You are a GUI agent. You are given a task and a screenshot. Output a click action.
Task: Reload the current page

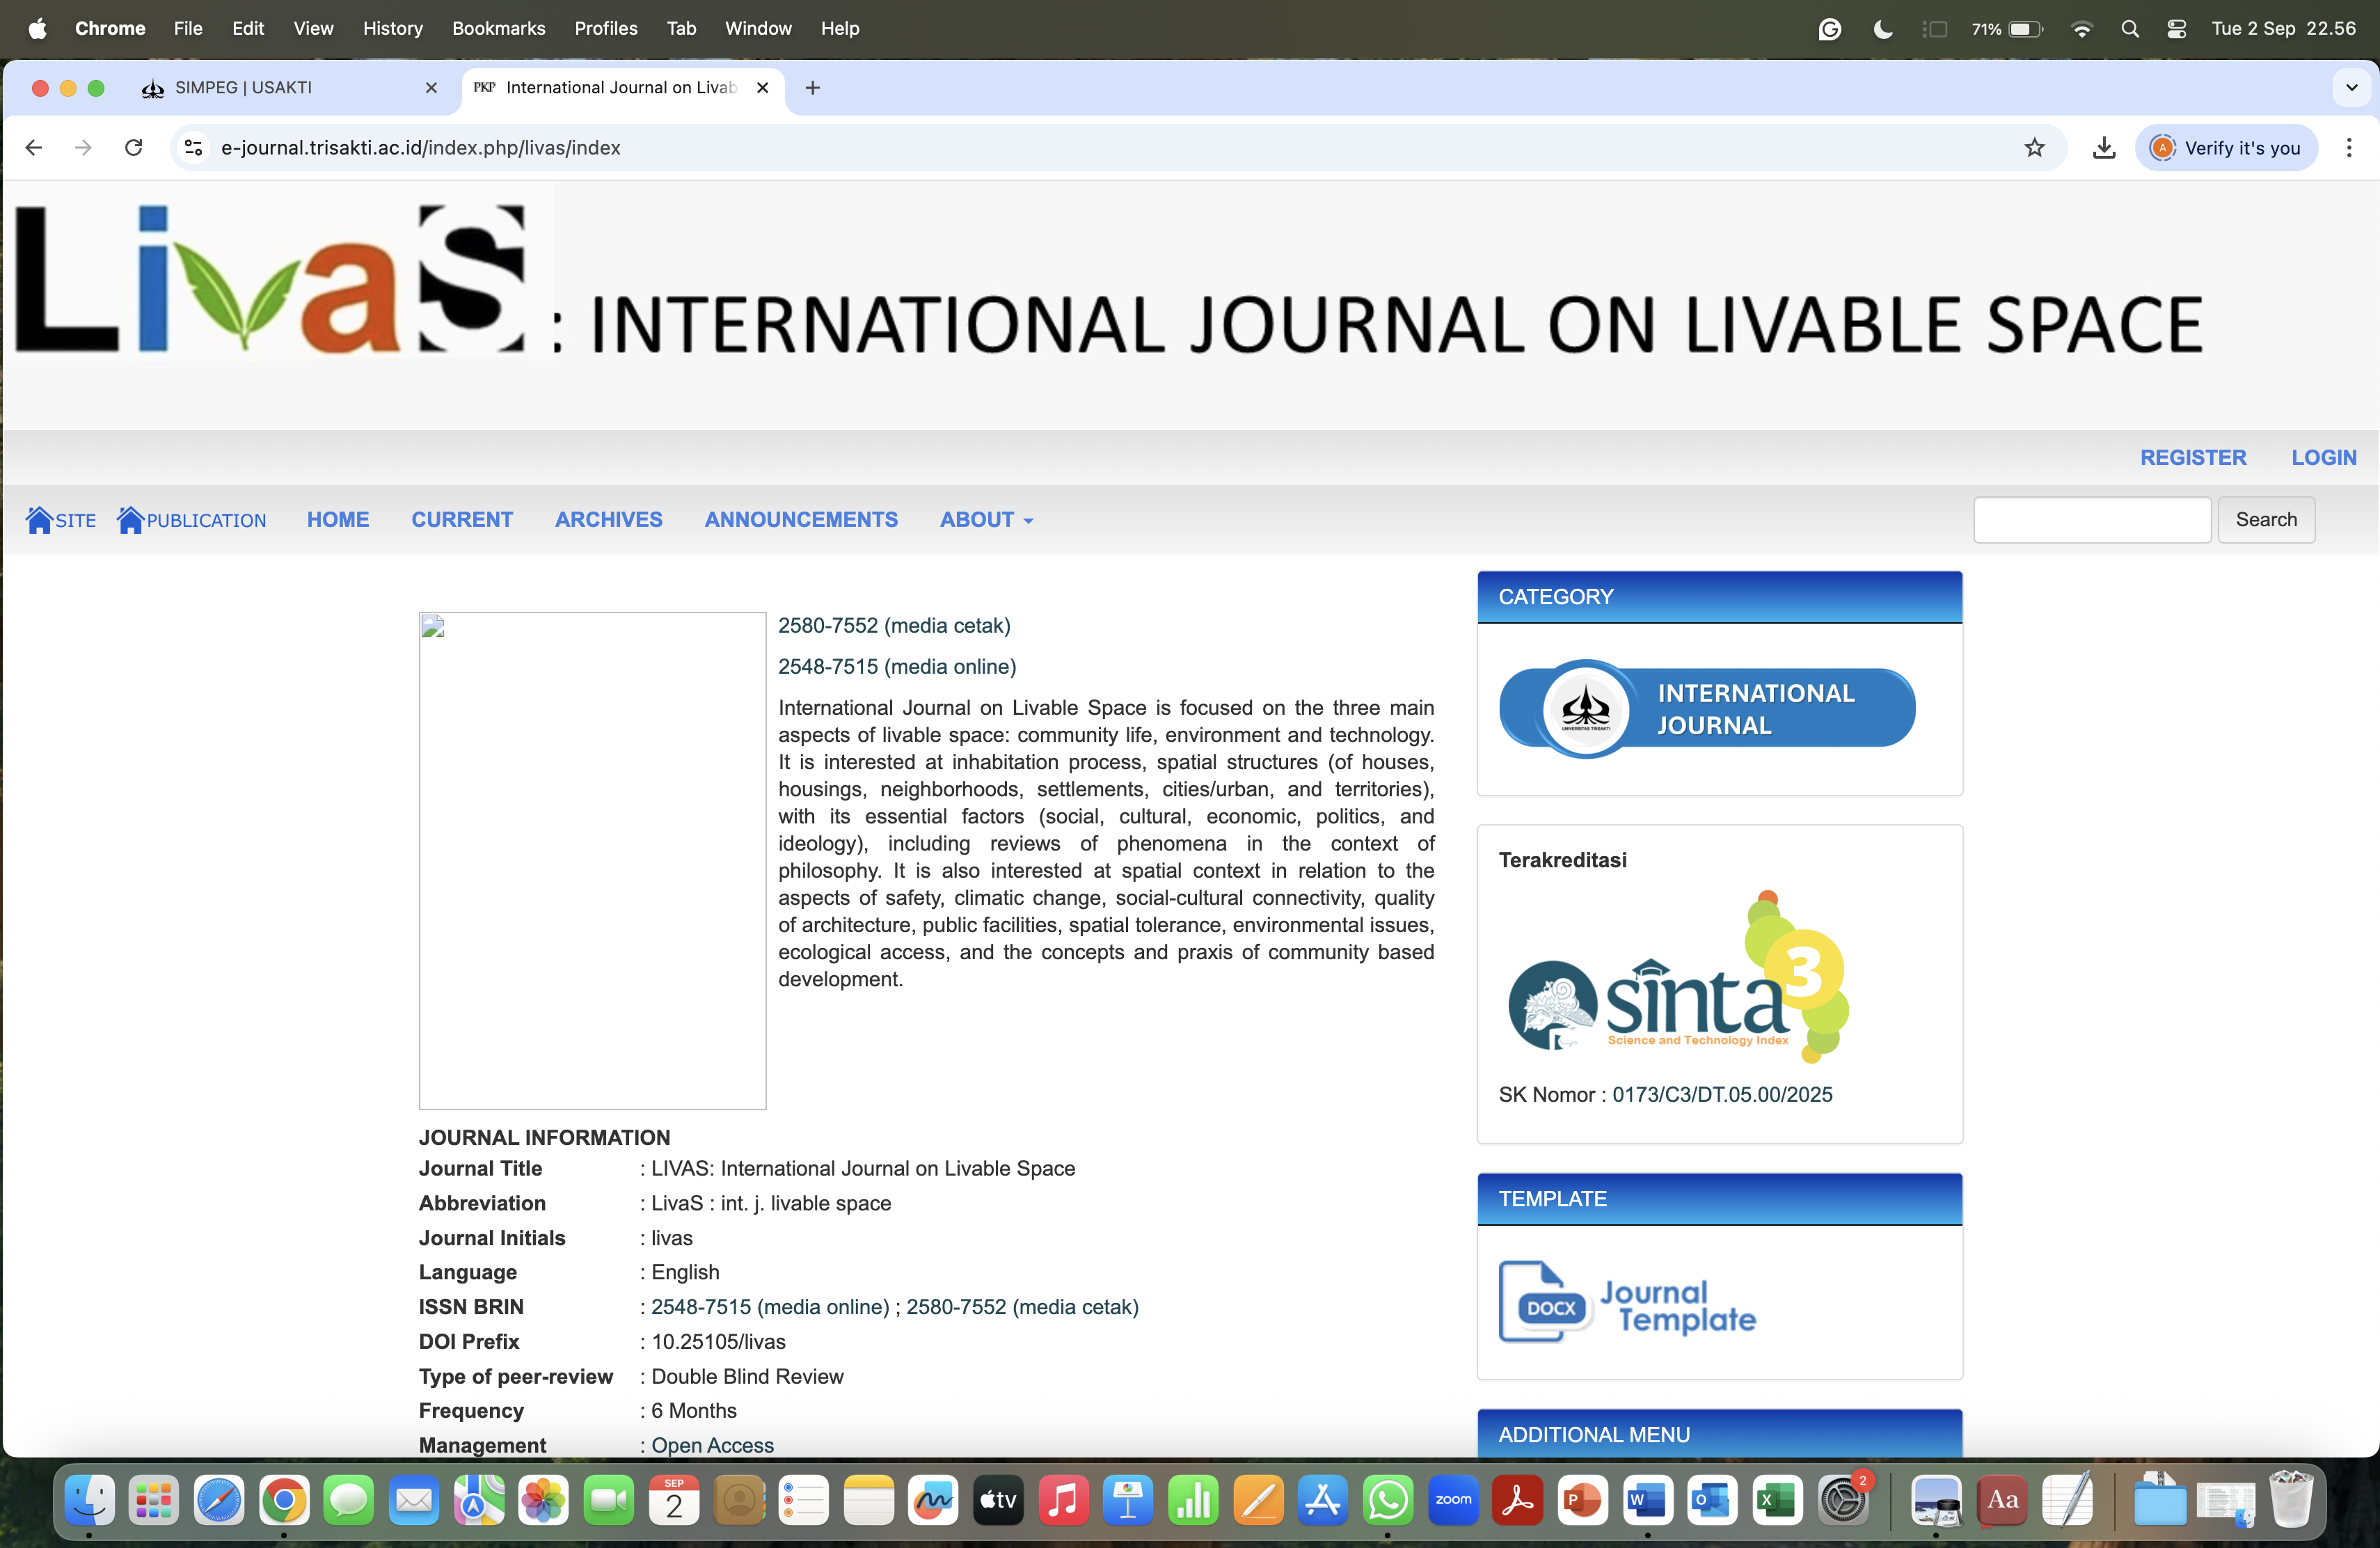tap(133, 148)
